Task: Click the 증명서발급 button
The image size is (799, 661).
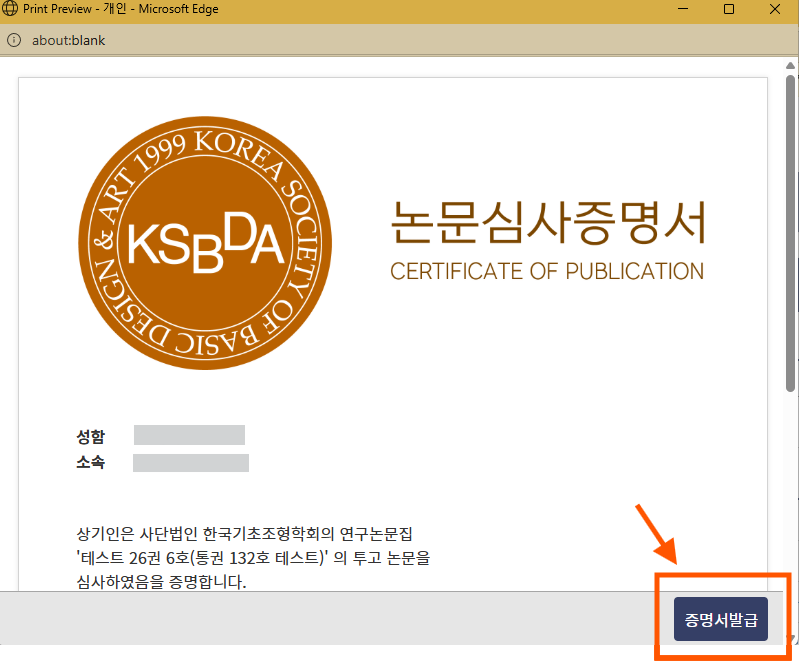Action: (721, 619)
